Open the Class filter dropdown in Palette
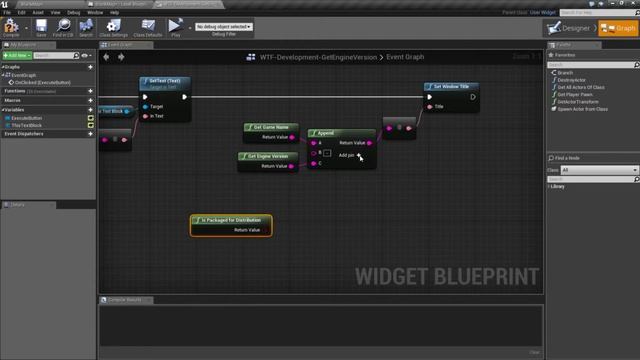This screenshot has width=640, height=360. (599, 170)
